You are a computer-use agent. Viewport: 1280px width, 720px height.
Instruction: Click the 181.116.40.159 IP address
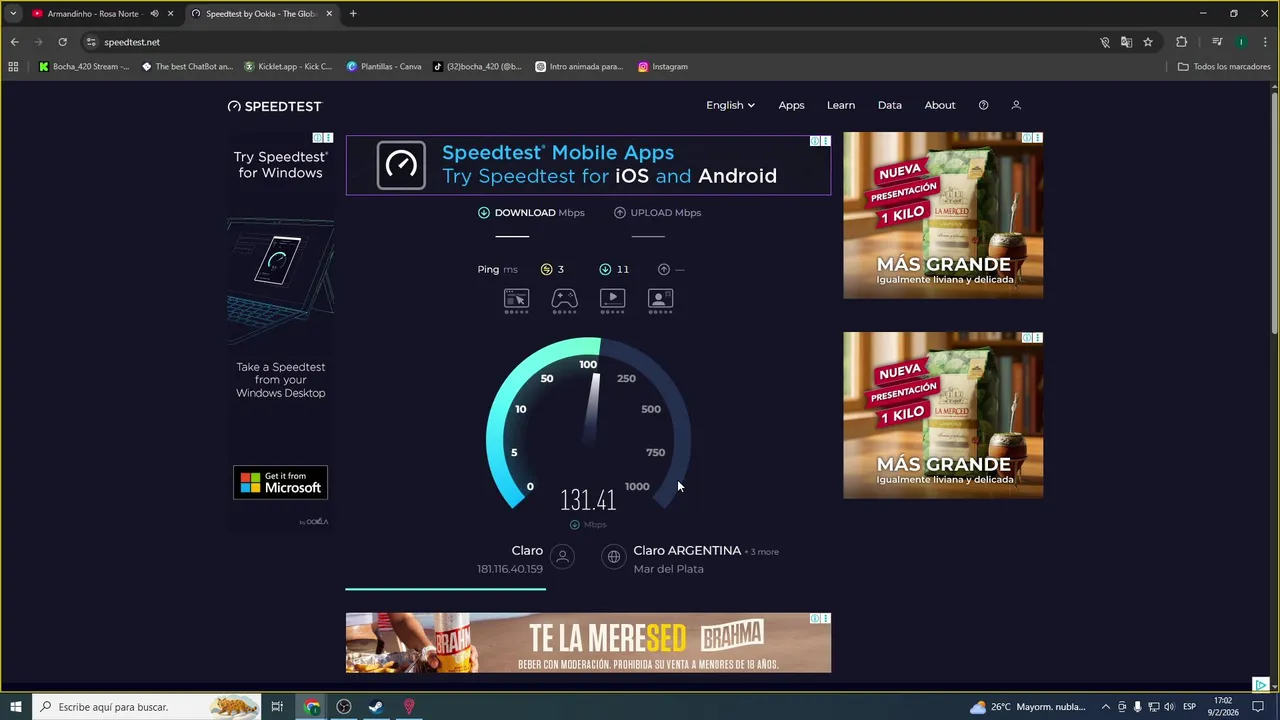pyautogui.click(x=510, y=569)
